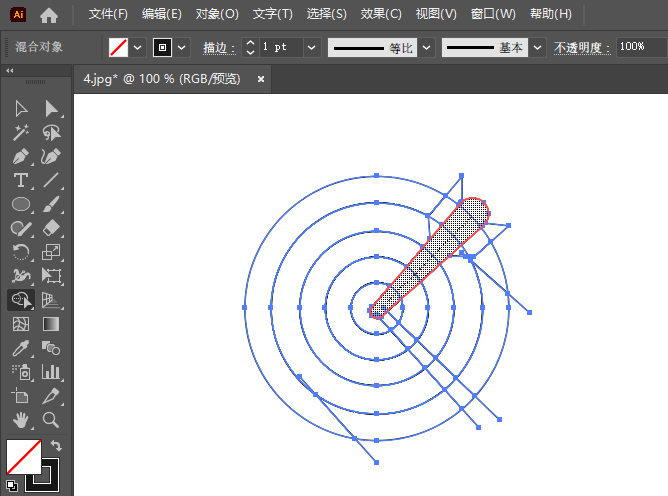
Task: Pick the Blend tool
Action: (x=51, y=348)
